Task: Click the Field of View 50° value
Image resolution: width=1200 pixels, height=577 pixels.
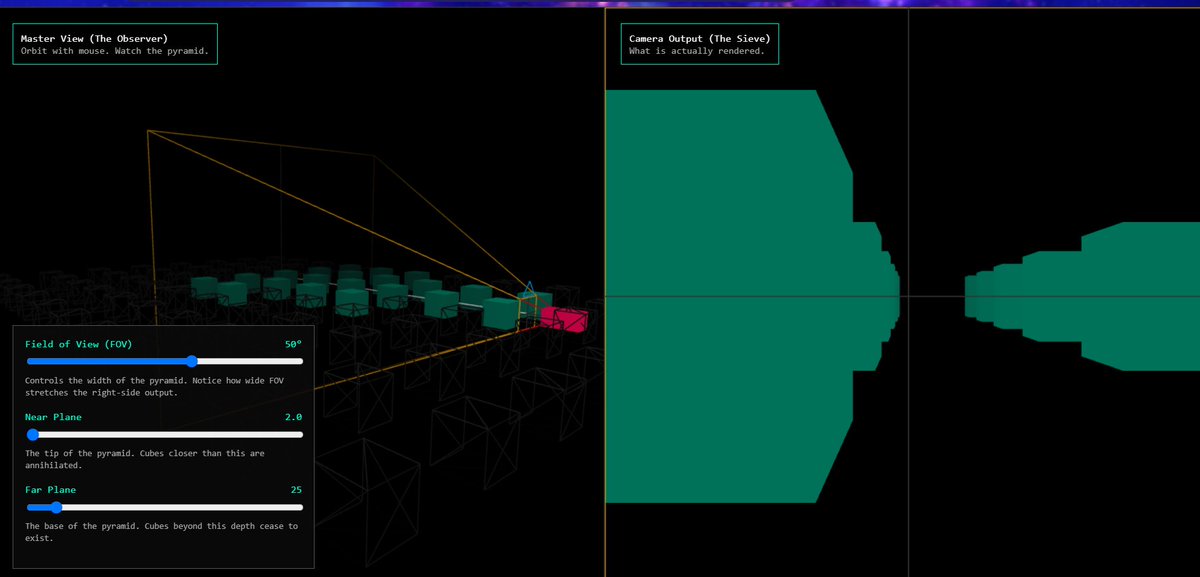Action: 293,343
